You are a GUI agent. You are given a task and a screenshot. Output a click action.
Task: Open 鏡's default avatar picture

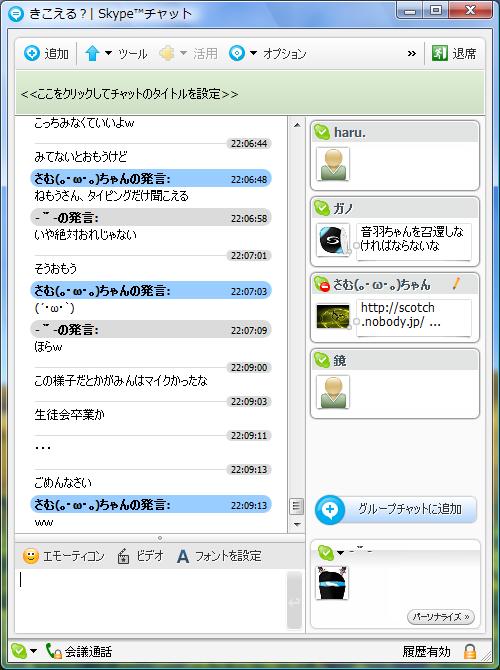pyautogui.click(x=333, y=392)
